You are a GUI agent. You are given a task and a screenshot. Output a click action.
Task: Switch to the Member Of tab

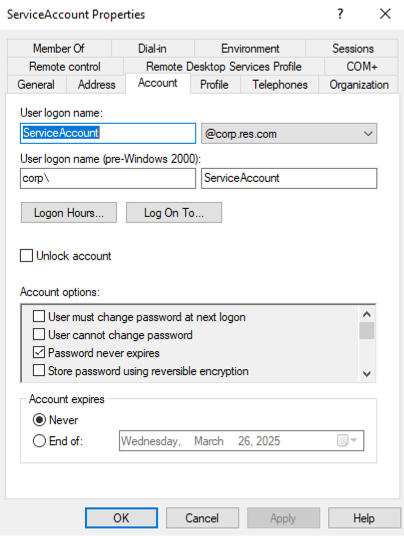click(59, 48)
